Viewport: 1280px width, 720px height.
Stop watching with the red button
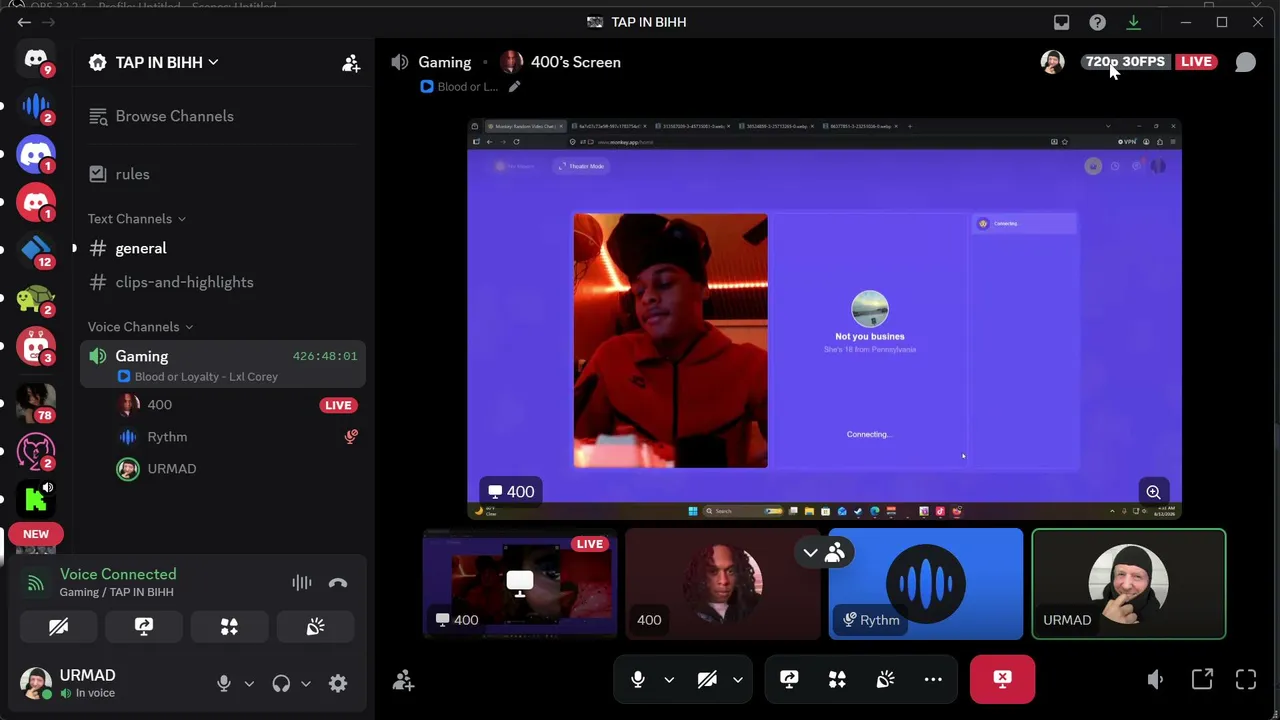point(1002,680)
